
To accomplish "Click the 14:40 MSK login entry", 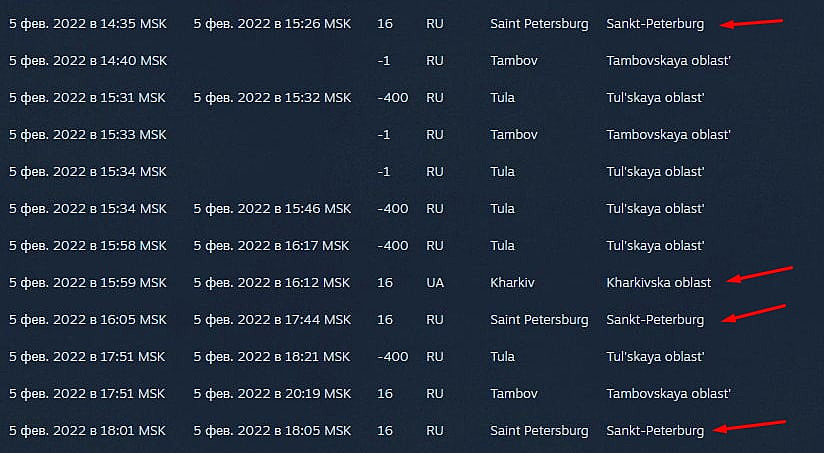I will (88, 60).
